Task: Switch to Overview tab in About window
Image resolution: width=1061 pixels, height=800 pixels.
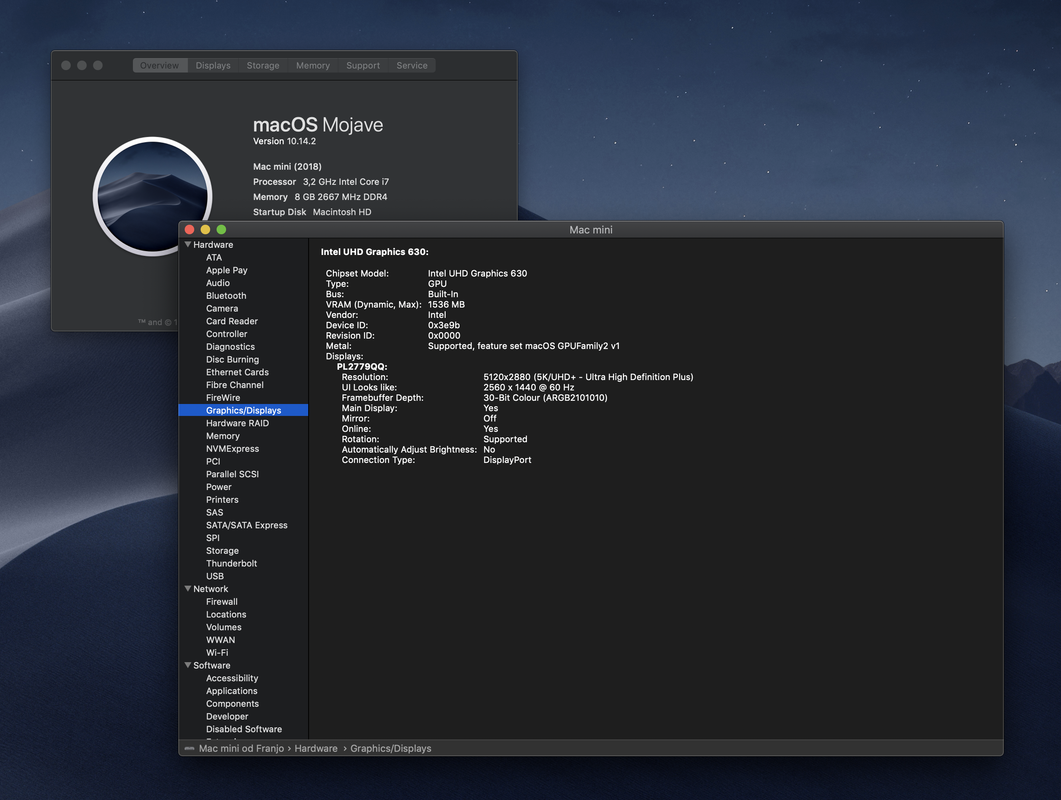Action: point(160,66)
